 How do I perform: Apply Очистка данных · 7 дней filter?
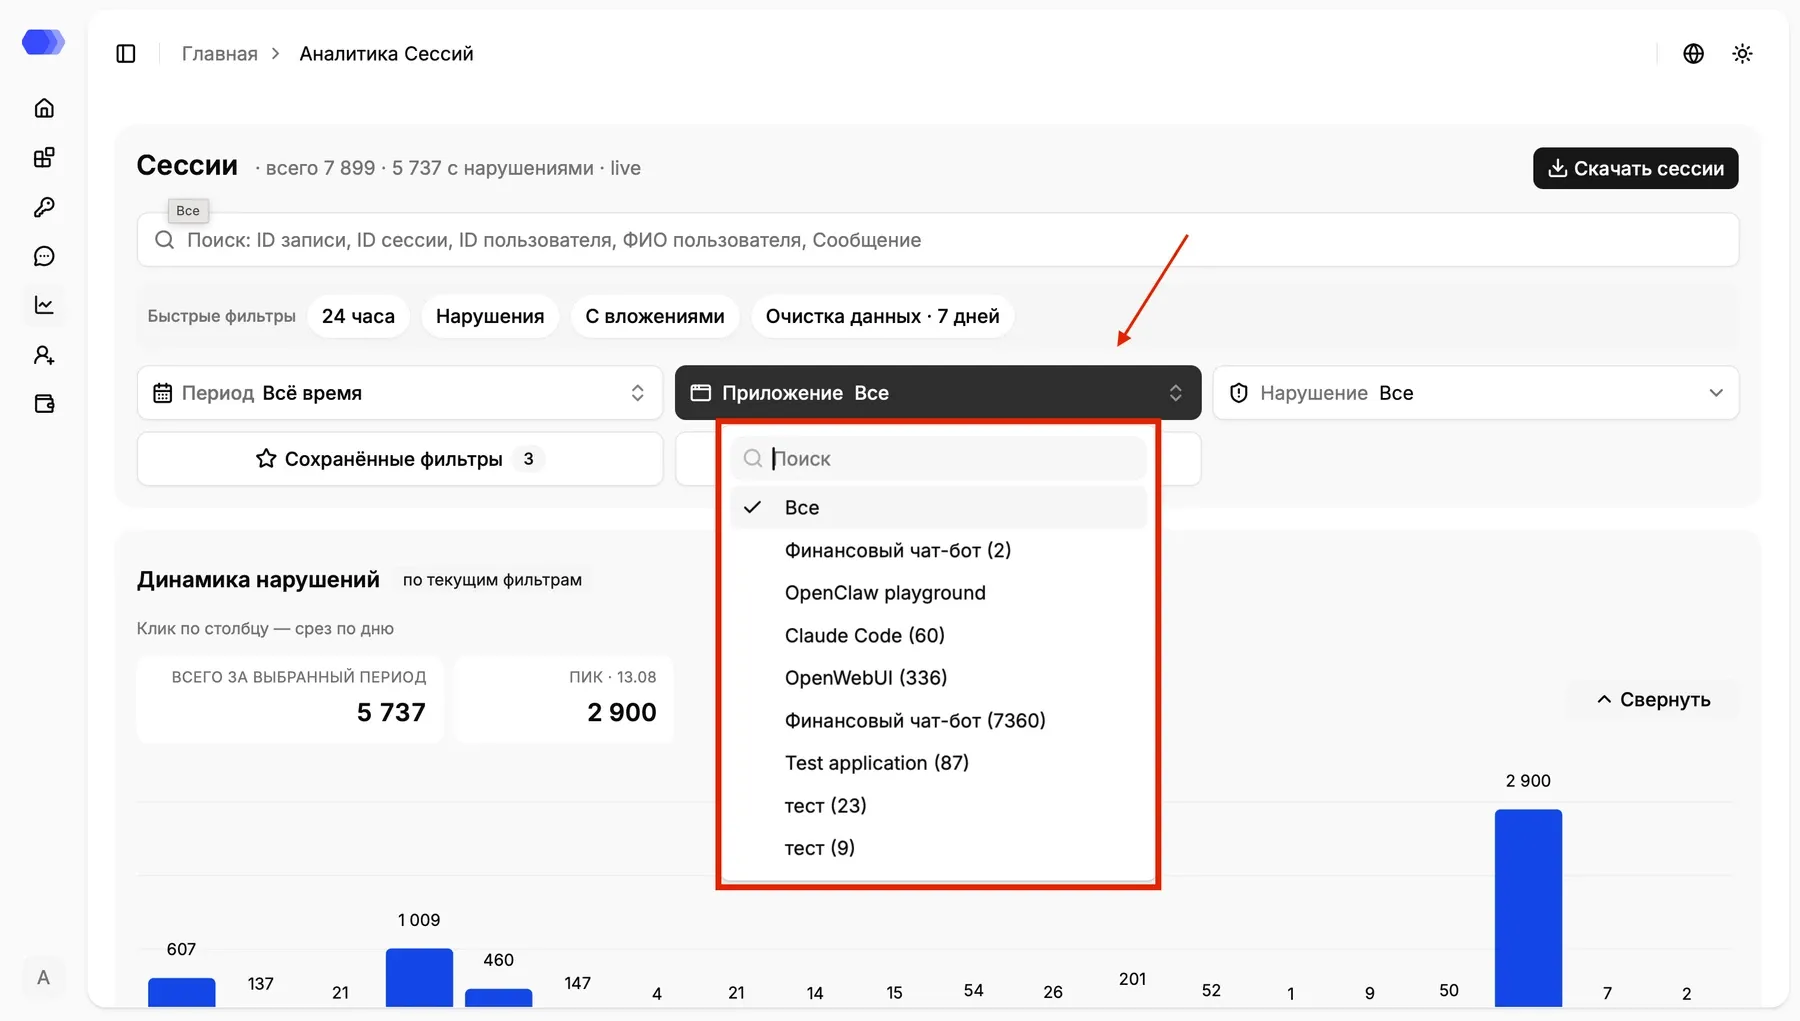[882, 316]
